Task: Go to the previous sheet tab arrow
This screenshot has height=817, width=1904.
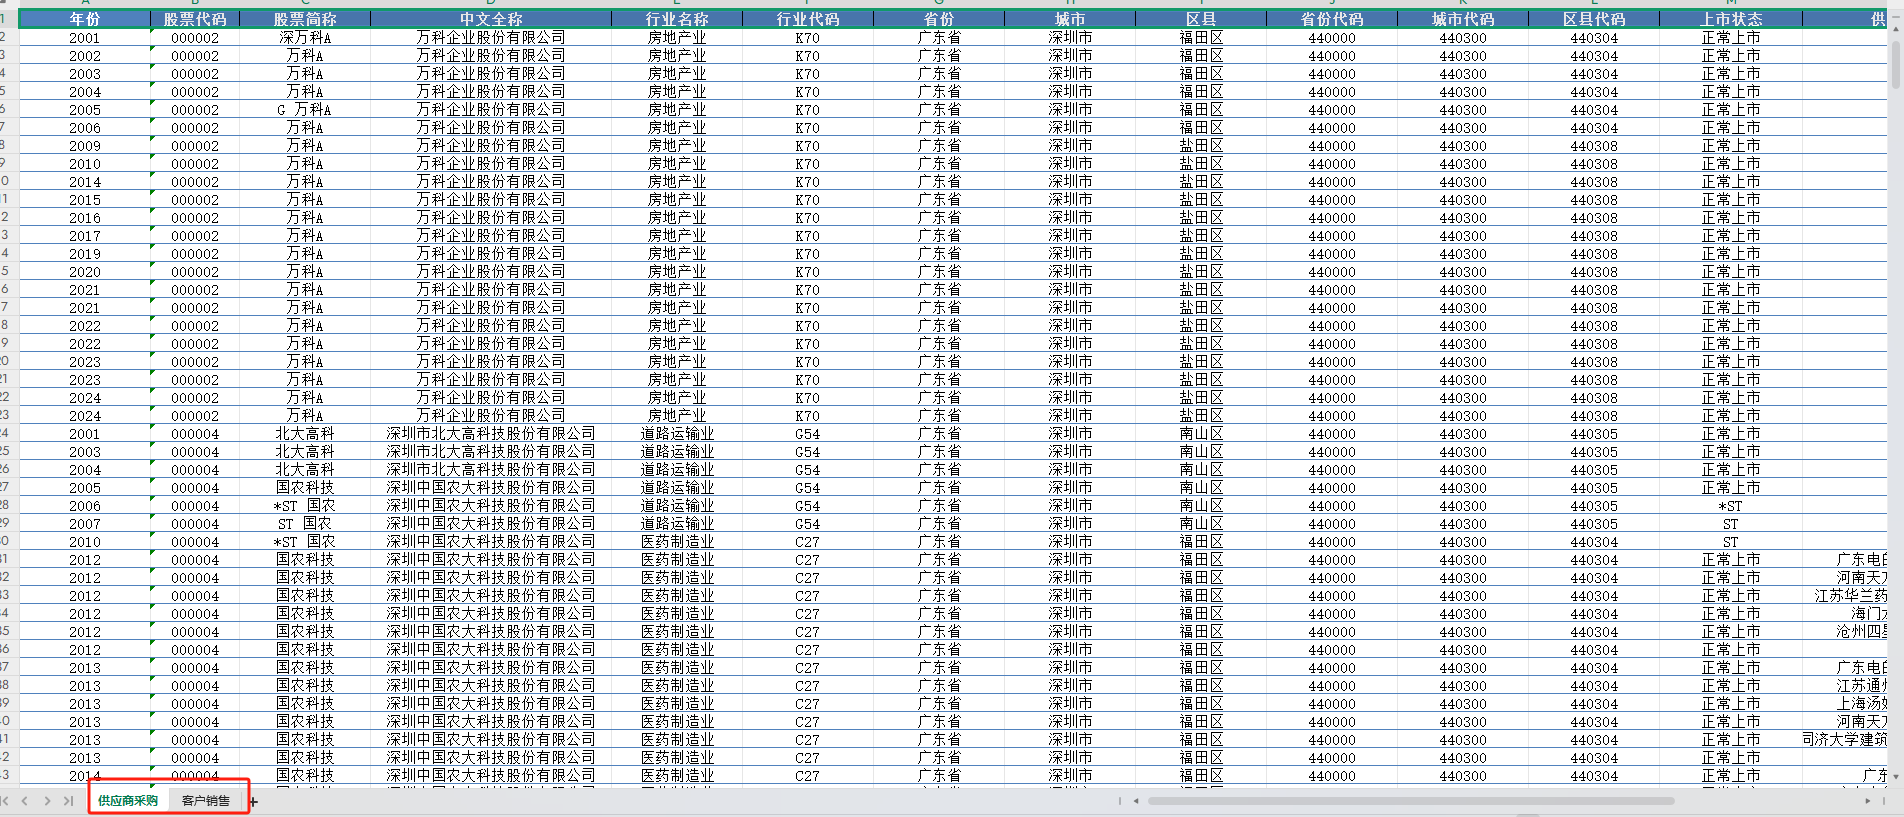Action: coord(25,800)
